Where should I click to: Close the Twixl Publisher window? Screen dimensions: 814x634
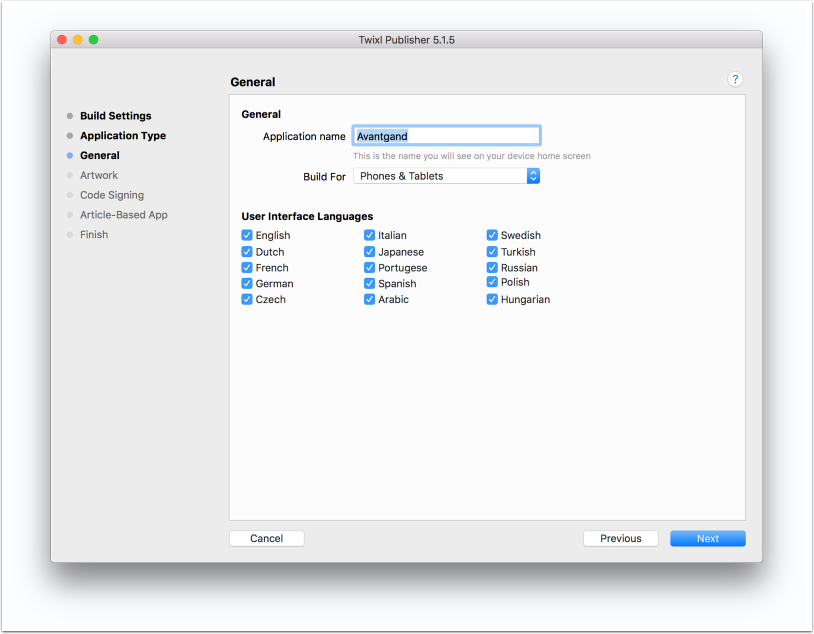click(62, 40)
